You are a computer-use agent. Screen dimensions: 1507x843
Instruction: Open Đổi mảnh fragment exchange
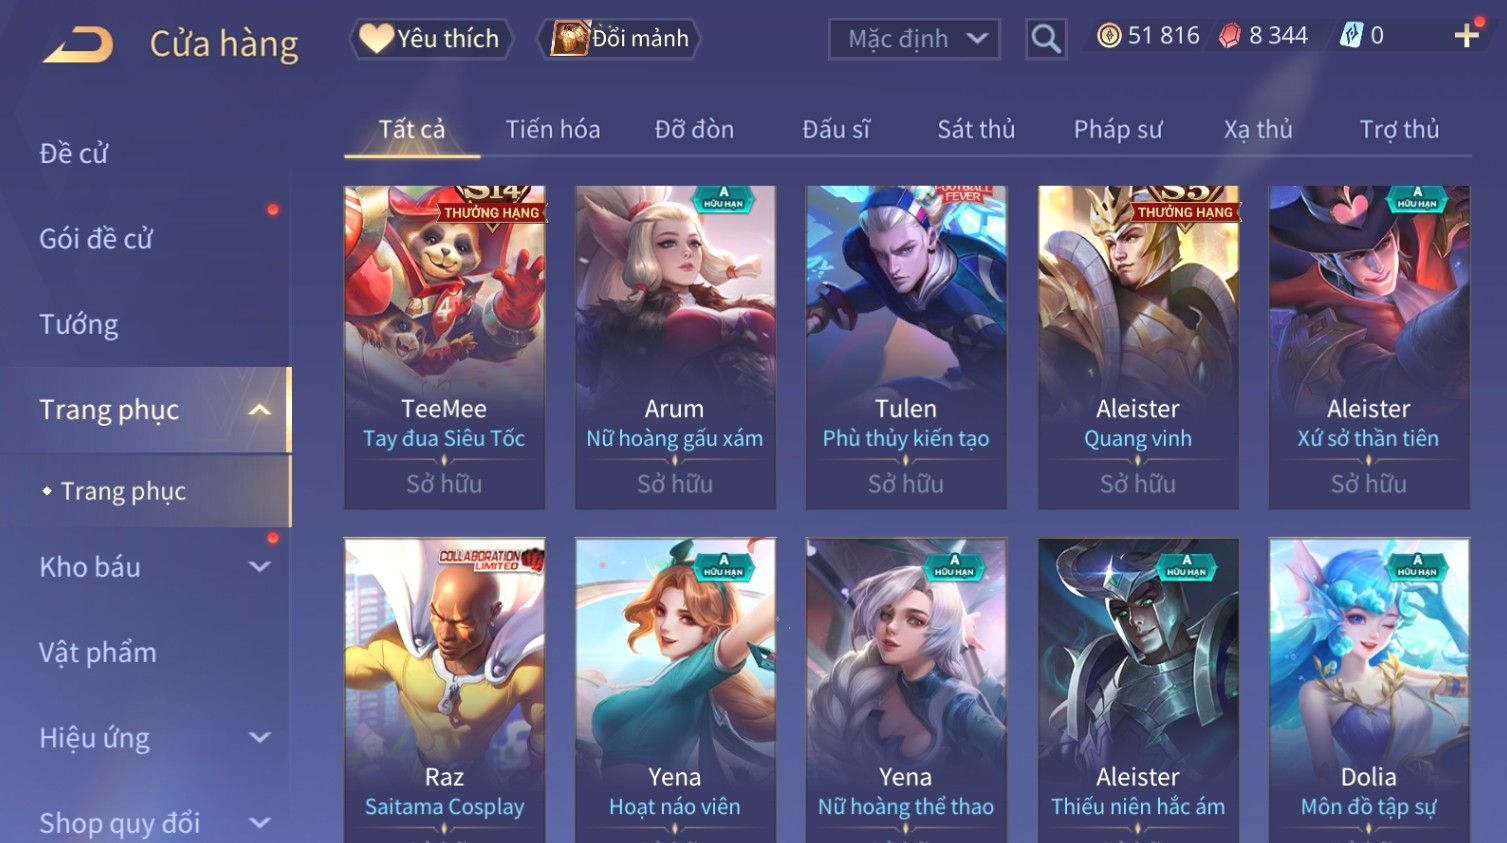pyautogui.click(x=619, y=39)
